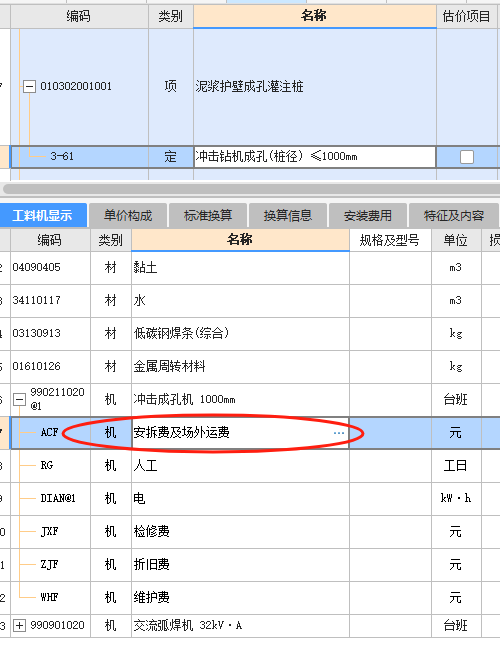500x645 pixels.
Task: Select the 泥浆护壁成孔灌注桩 name cell
Action: 315,86
